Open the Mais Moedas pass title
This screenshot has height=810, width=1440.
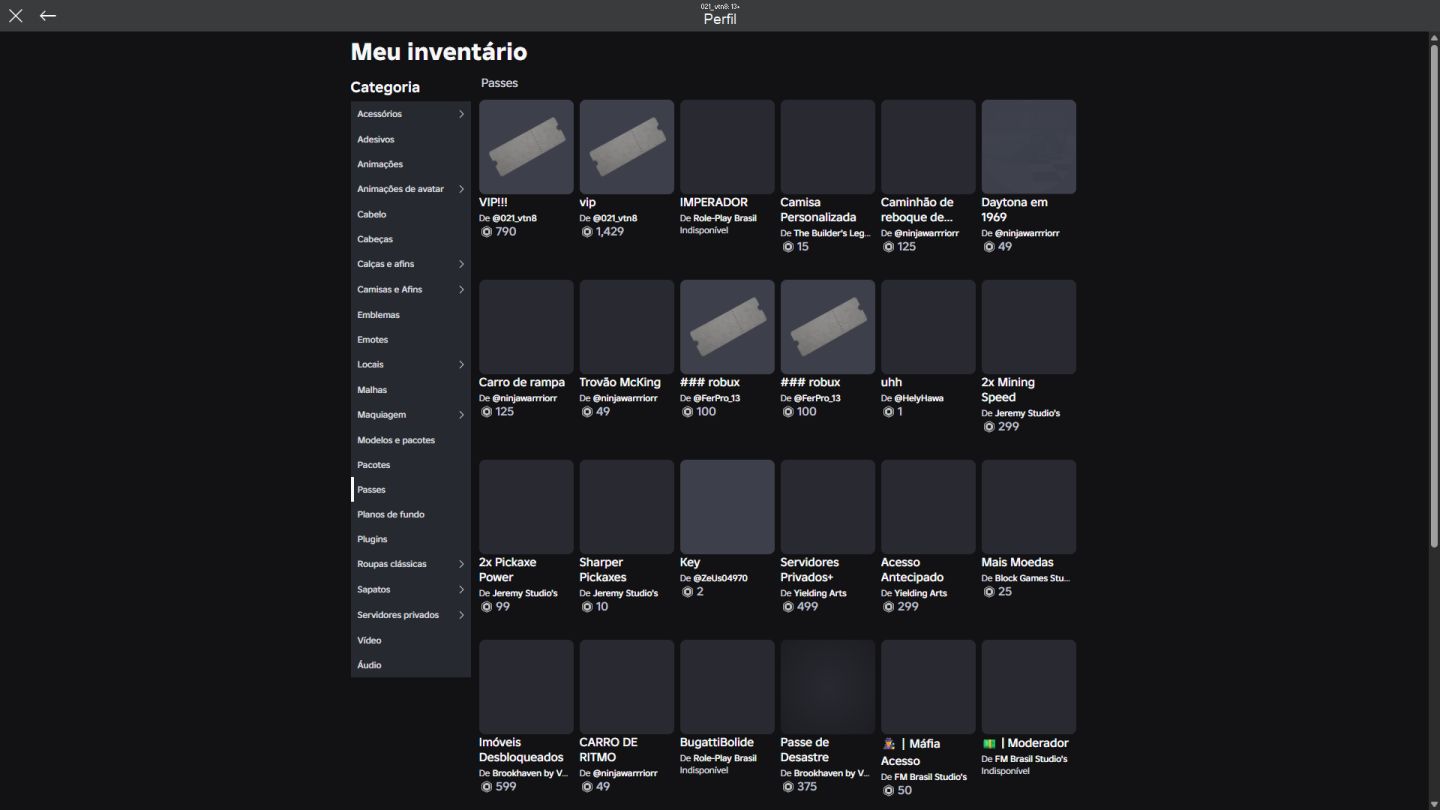1017,562
